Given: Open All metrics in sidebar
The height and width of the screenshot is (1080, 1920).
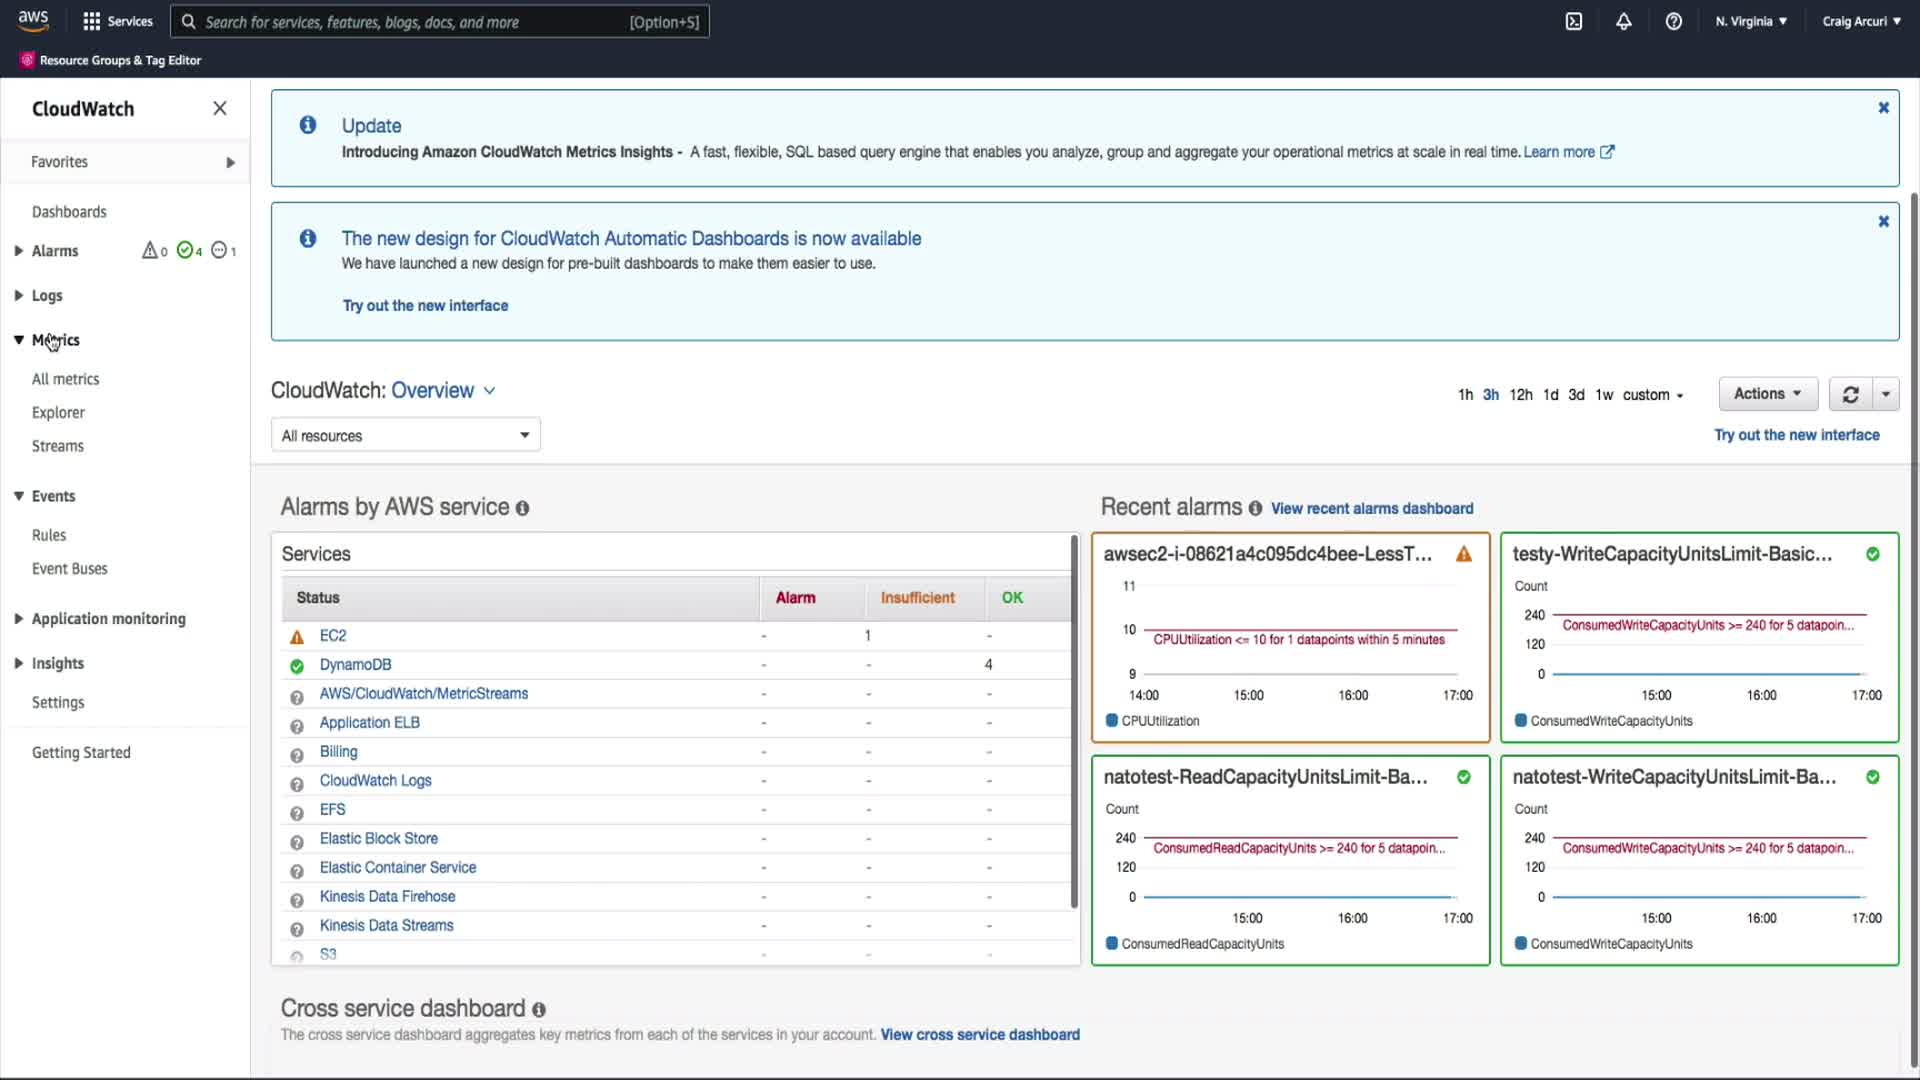Looking at the screenshot, I should click(x=65, y=379).
